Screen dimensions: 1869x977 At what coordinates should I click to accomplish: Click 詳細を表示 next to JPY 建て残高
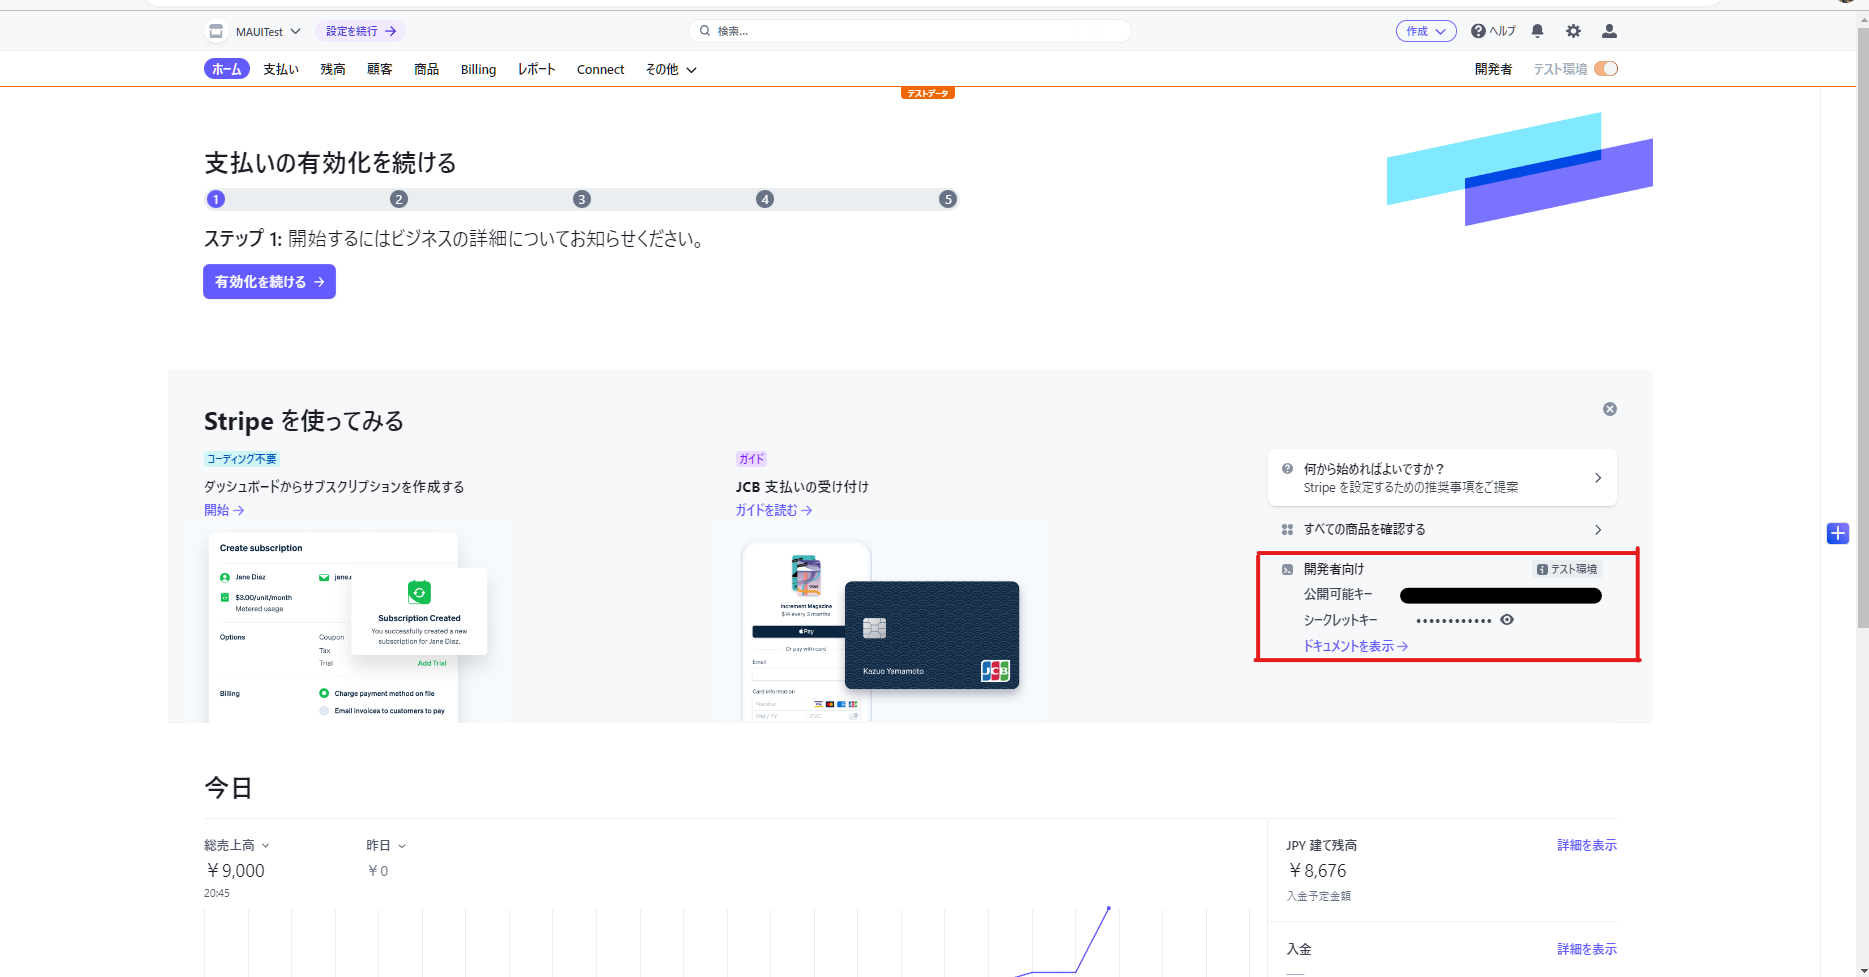coord(1587,845)
